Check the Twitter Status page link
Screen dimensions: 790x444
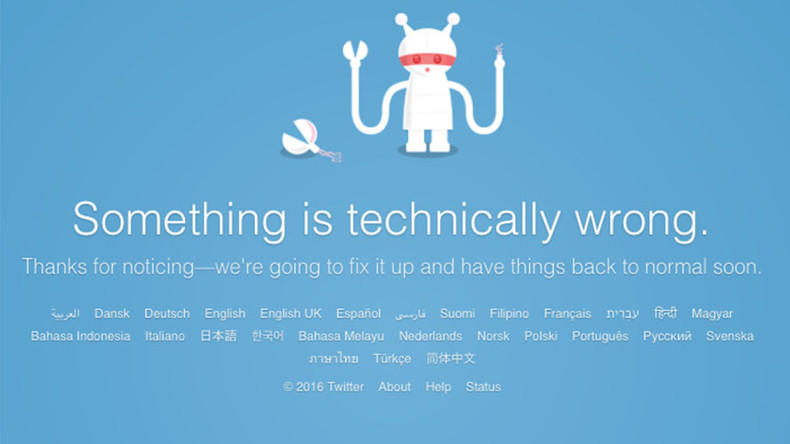483,387
